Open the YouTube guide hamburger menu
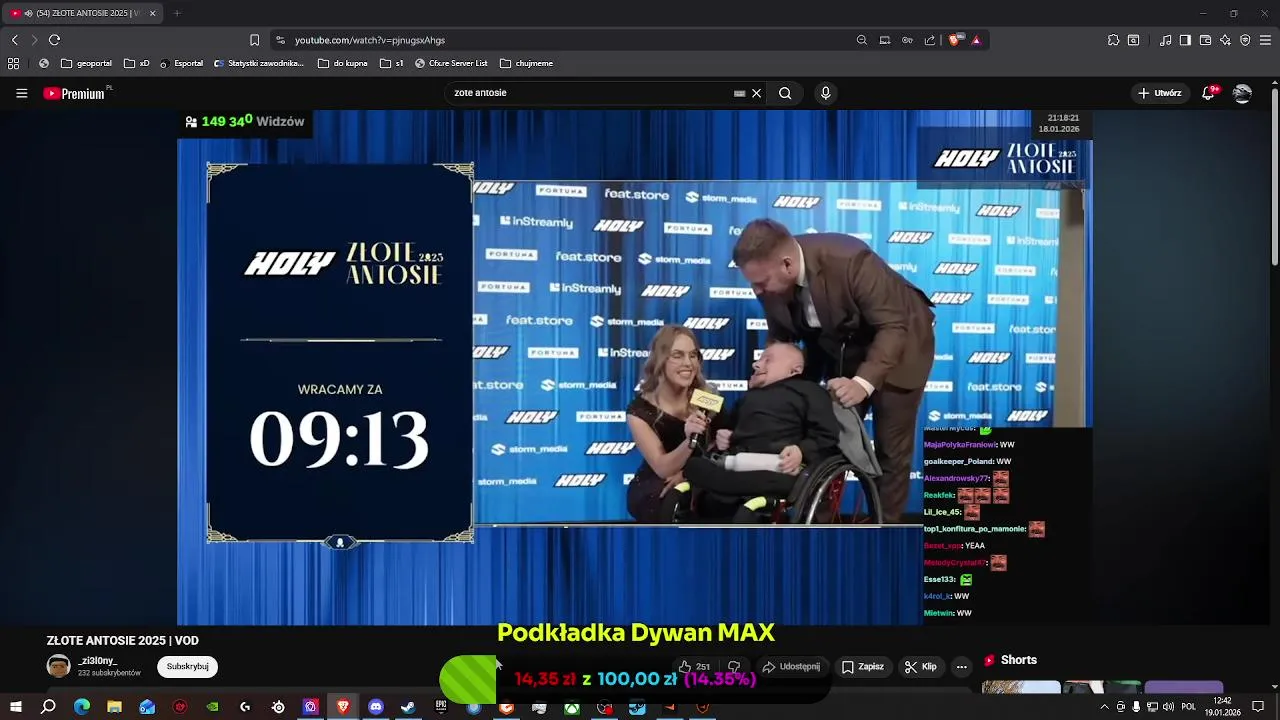1280x720 pixels. (21, 93)
